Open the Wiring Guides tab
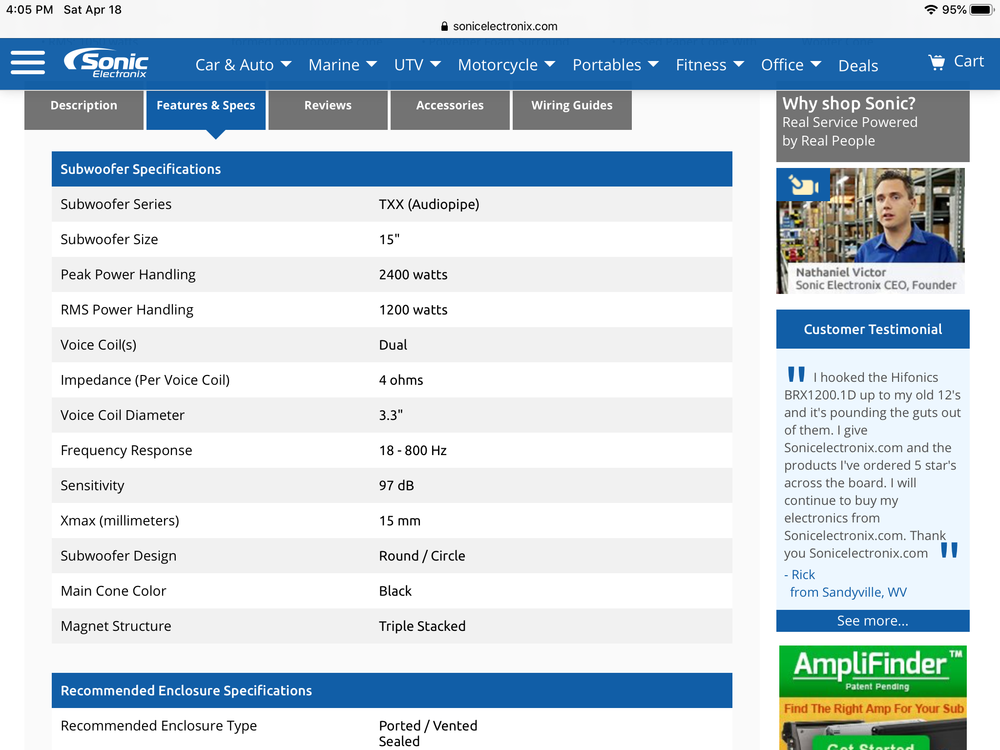 pos(572,110)
